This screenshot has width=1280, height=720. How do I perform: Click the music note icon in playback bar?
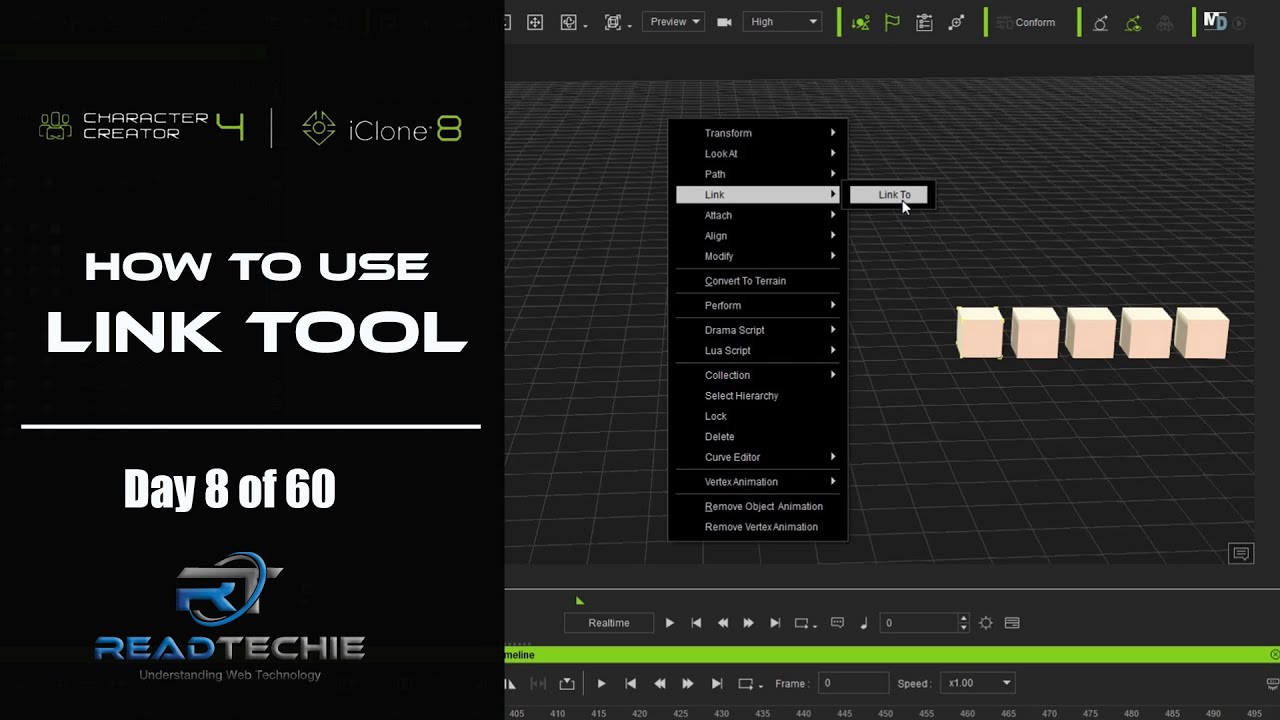864,623
